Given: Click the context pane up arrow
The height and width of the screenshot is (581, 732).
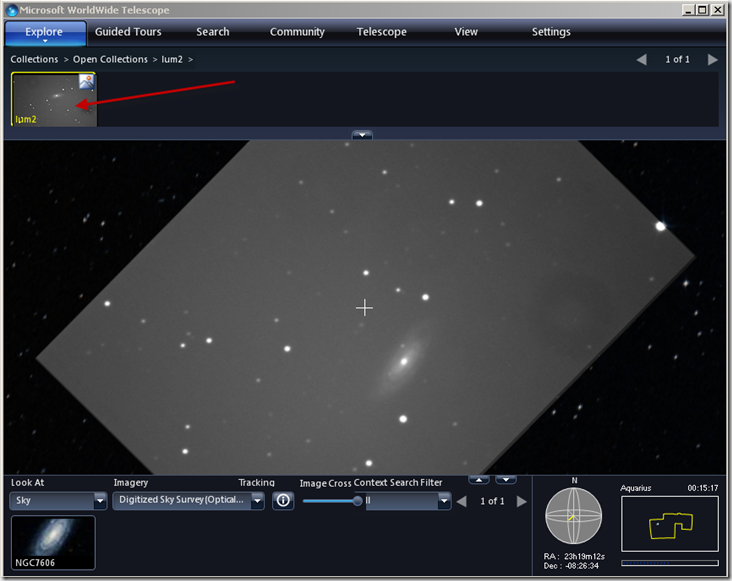Looking at the screenshot, I should click(x=479, y=479).
